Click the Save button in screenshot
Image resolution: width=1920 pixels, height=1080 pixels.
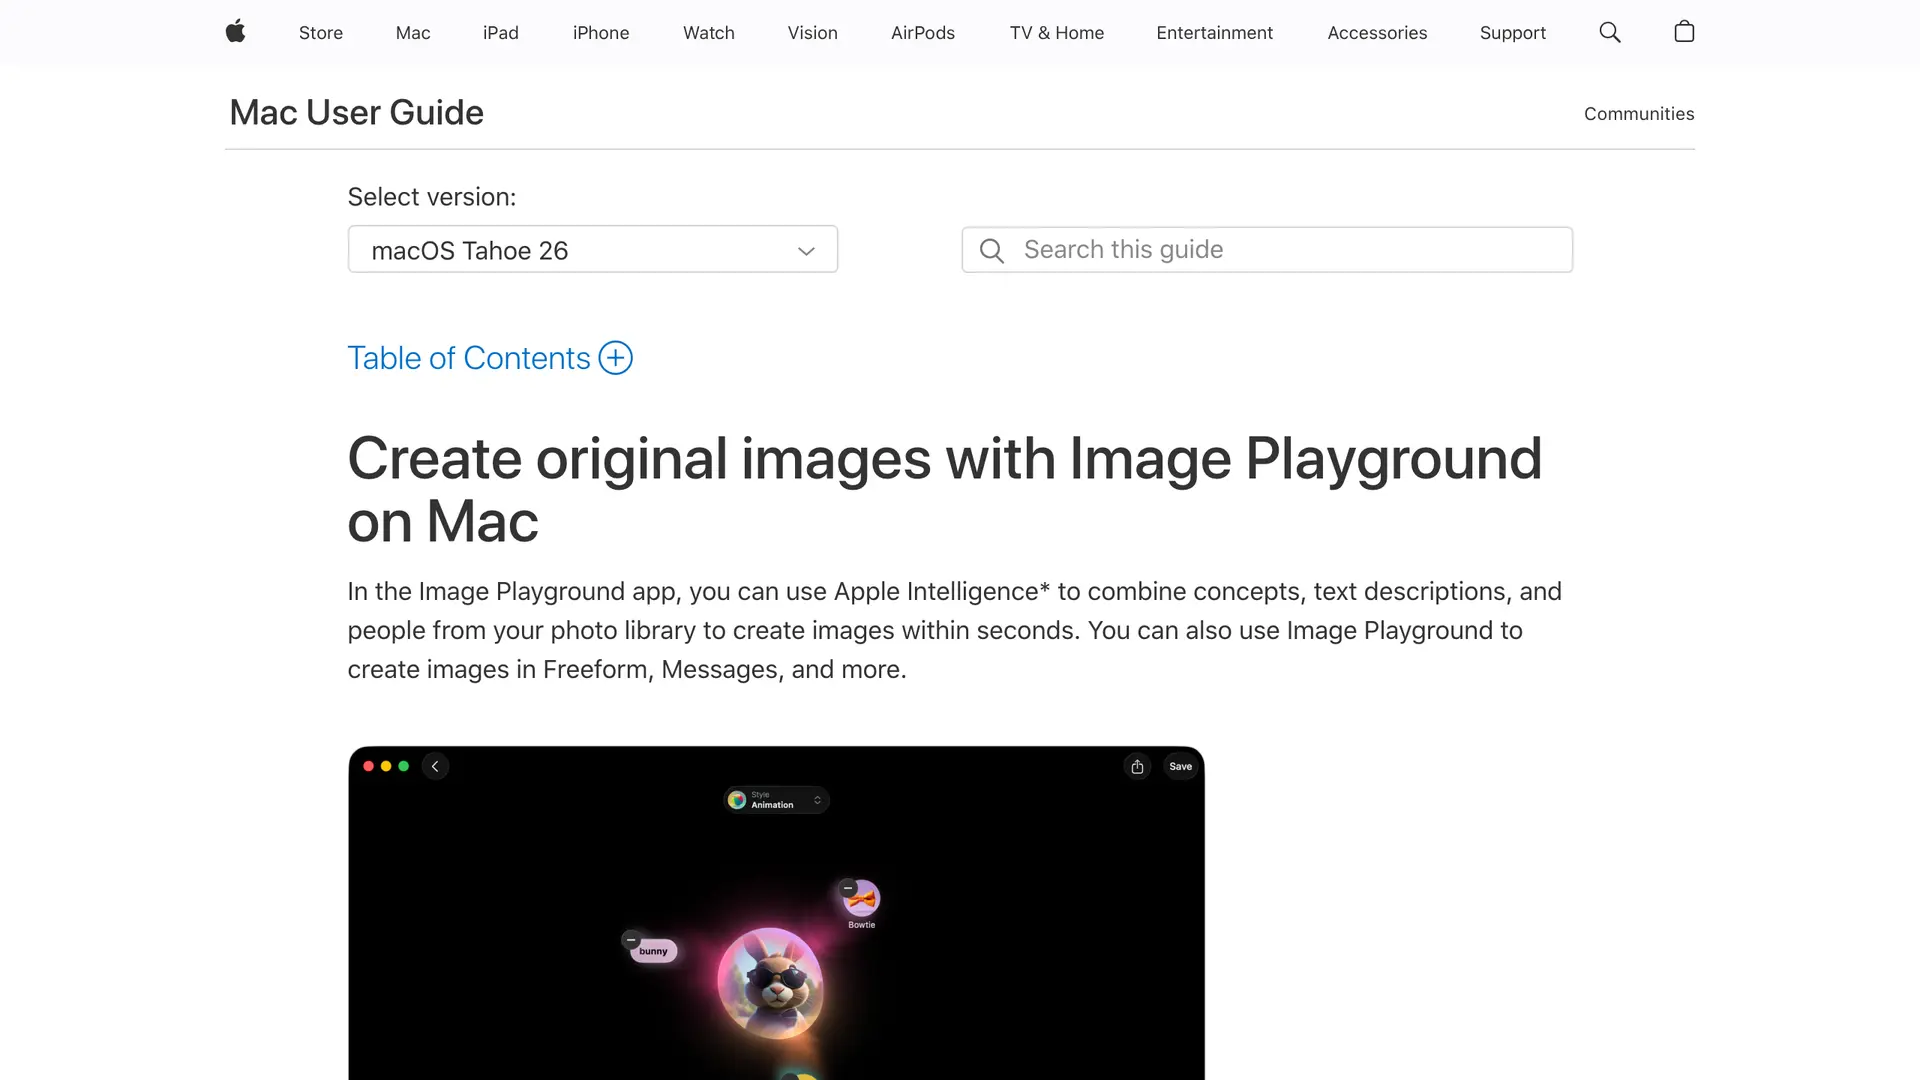(x=1181, y=767)
